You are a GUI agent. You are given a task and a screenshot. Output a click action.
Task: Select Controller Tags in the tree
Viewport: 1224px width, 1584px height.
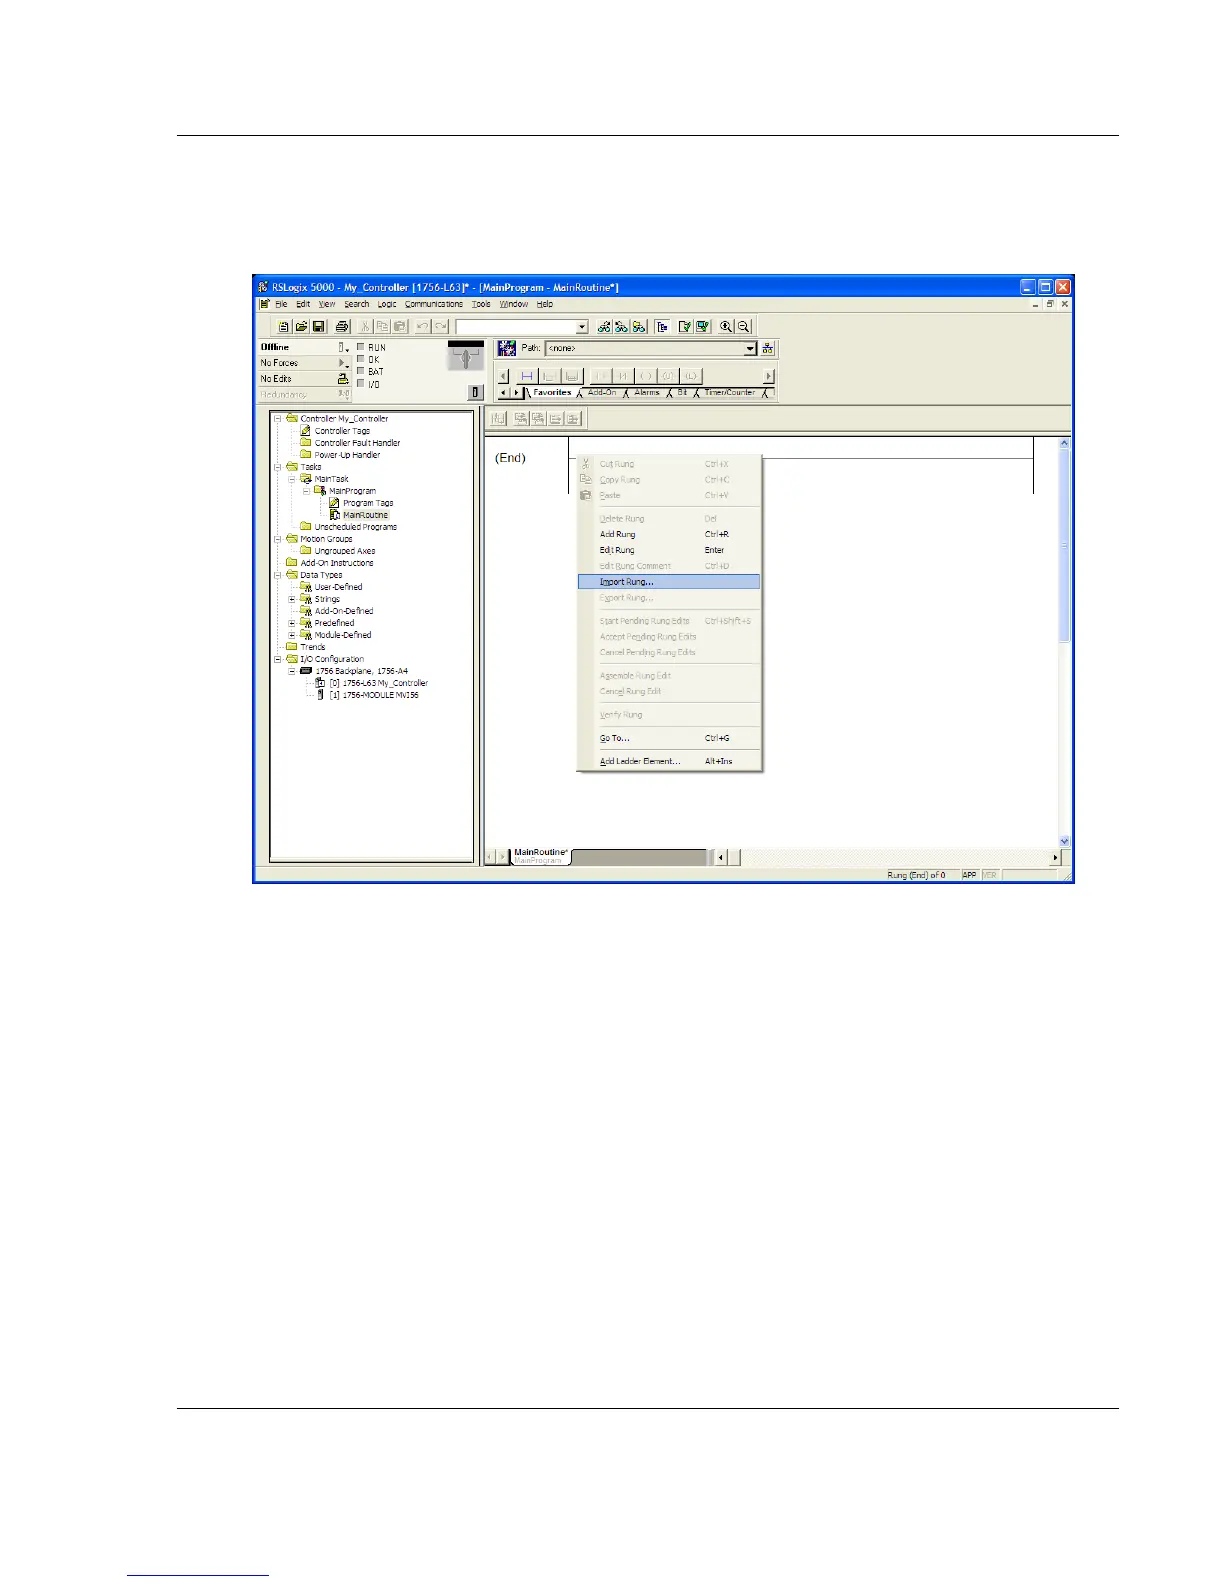point(342,431)
